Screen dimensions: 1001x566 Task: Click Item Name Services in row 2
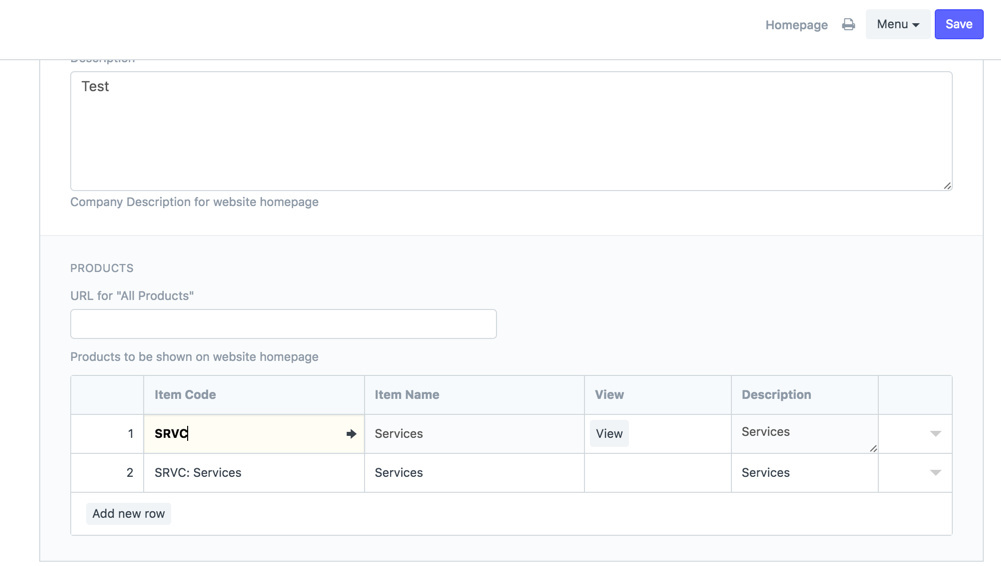click(x=474, y=473)
